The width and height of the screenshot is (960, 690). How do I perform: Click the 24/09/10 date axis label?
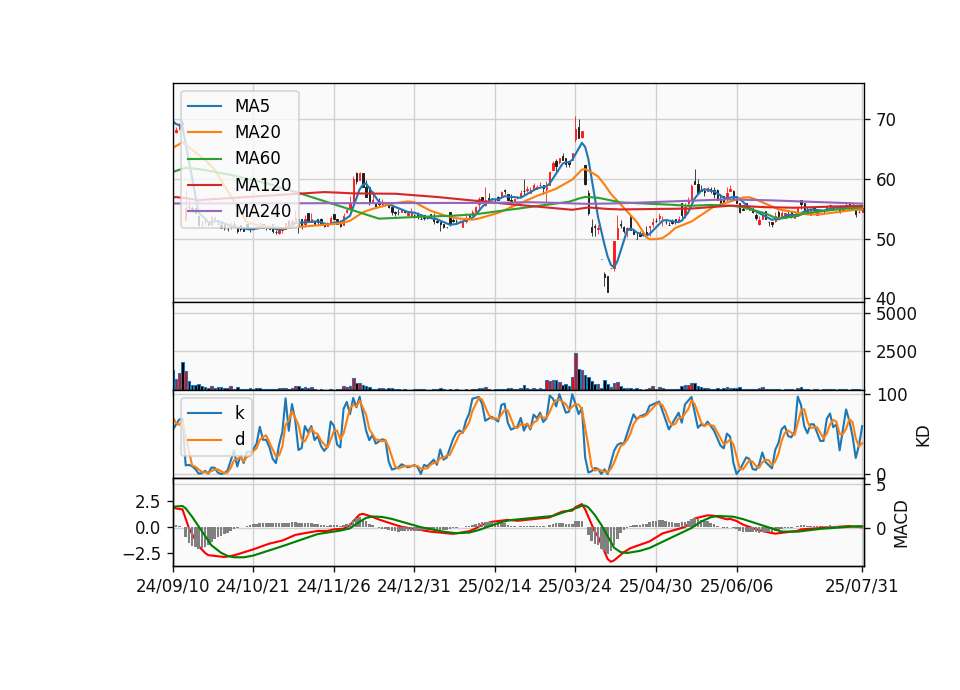173,586
